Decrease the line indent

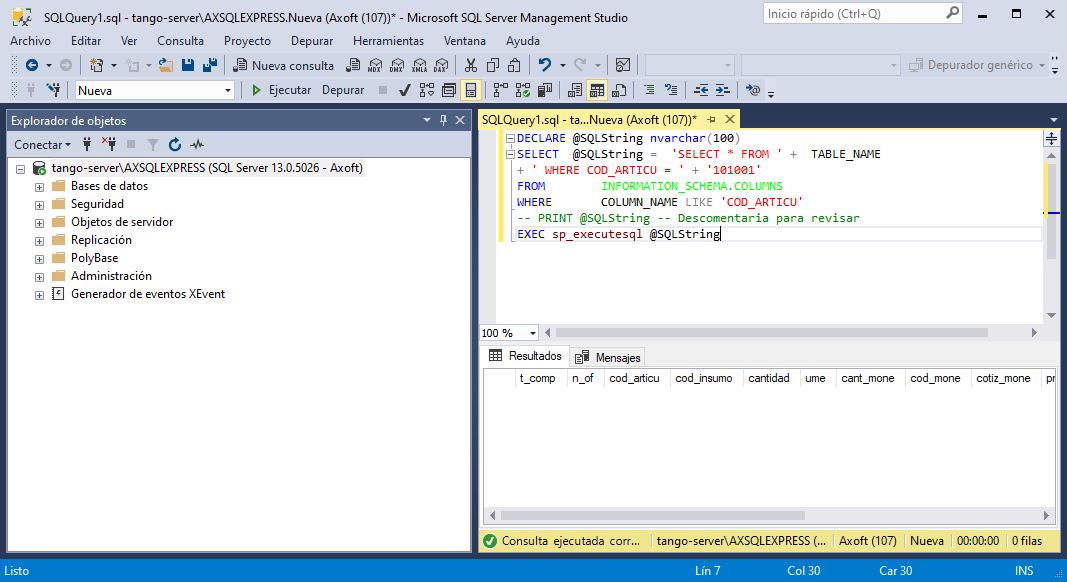click(701, 90)
